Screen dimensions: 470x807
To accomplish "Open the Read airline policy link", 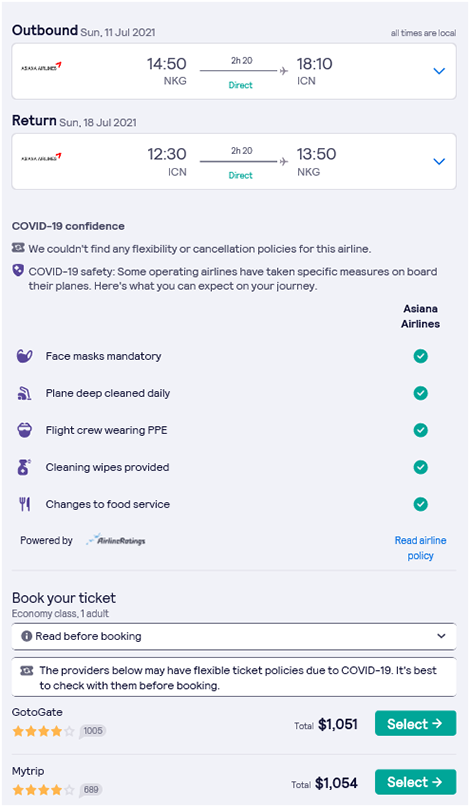I will point(421,548).
